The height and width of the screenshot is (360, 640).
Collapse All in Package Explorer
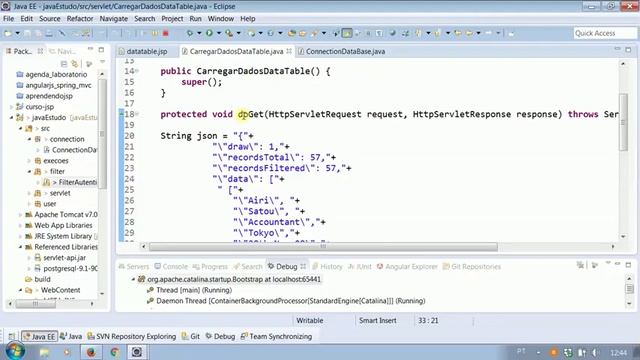pyautogui.click(x=64, y=64)
